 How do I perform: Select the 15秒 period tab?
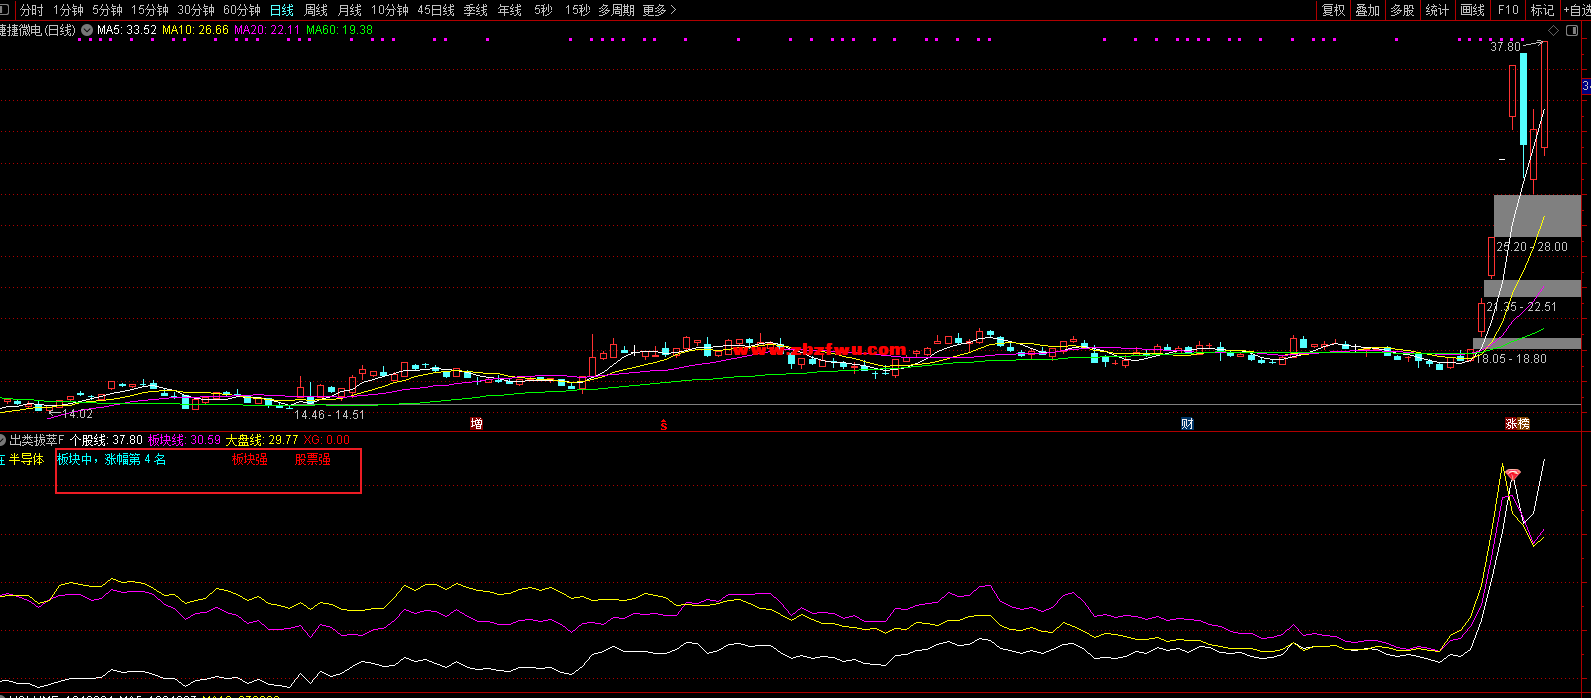pyautogui.click(x=577, y=10)
